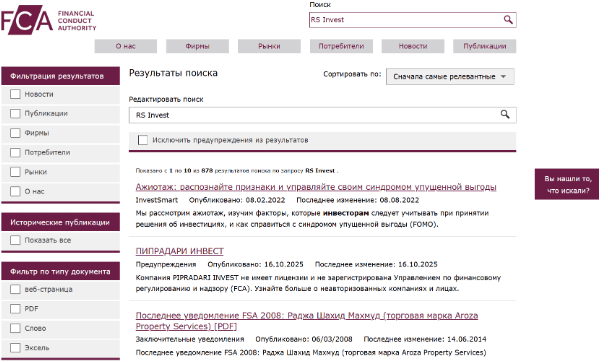The width and height of the screenshot is (608, 362).
Task: Check the 'Эксель' document type checkbox
Action: click(x=15, y=348)
